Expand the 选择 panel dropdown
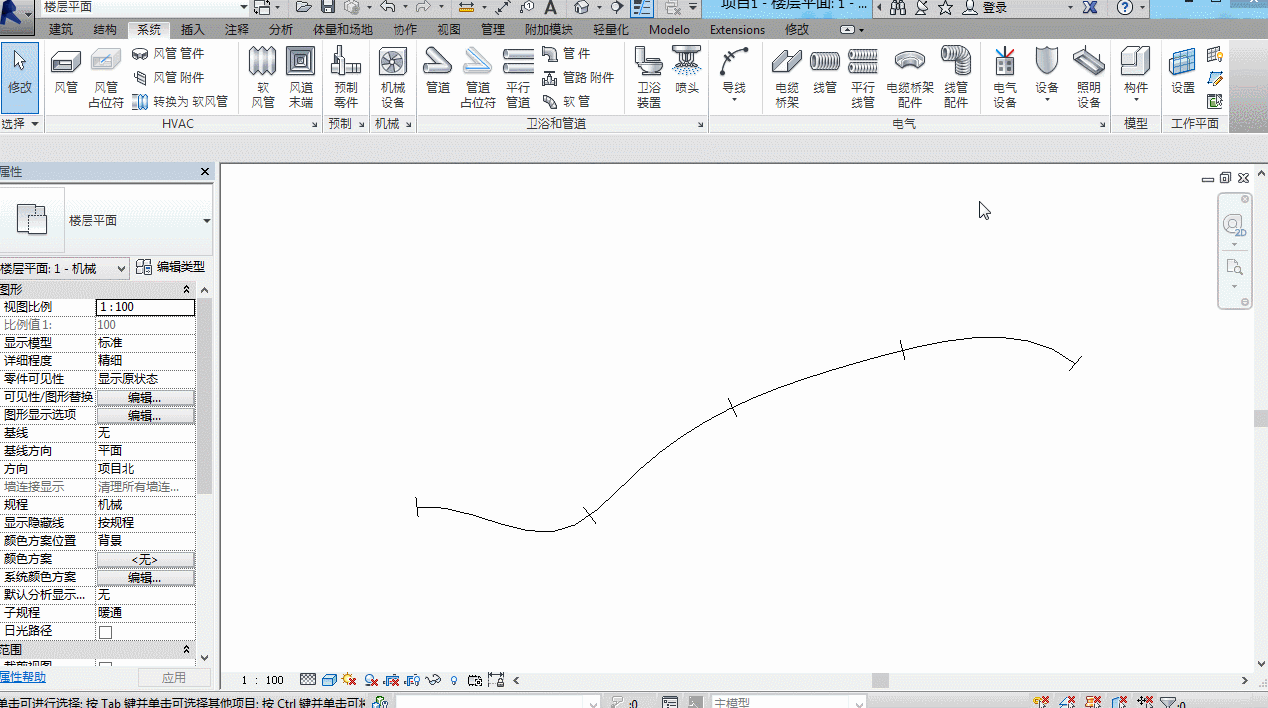The height and width of the screenshot is (708, 1268). pos(21,124)
